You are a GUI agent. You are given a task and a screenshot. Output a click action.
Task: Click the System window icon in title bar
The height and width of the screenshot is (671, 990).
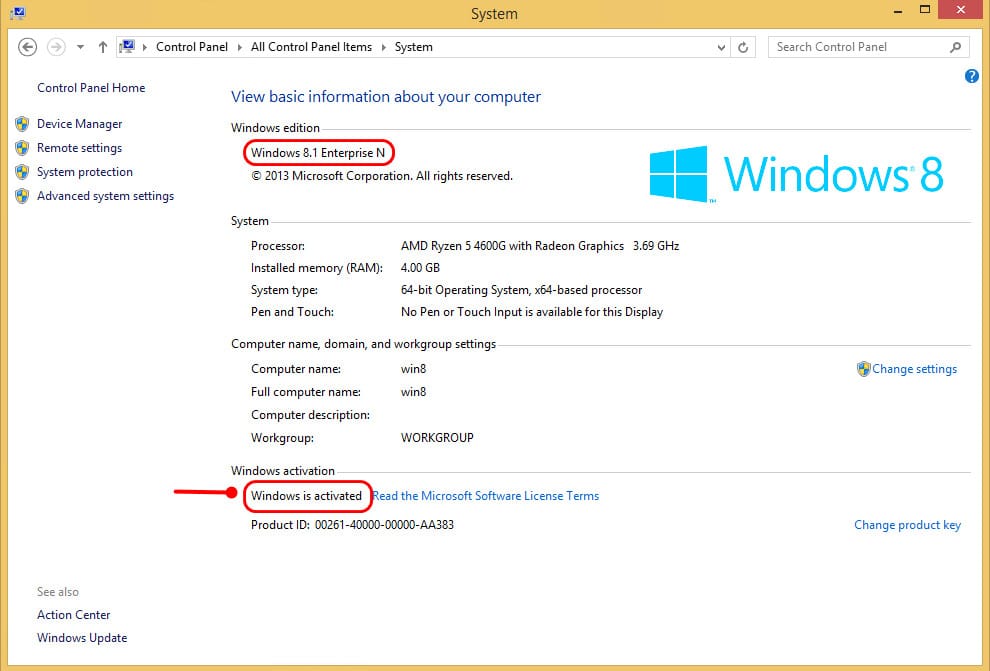pyautogui.click(x=17, y=13)
